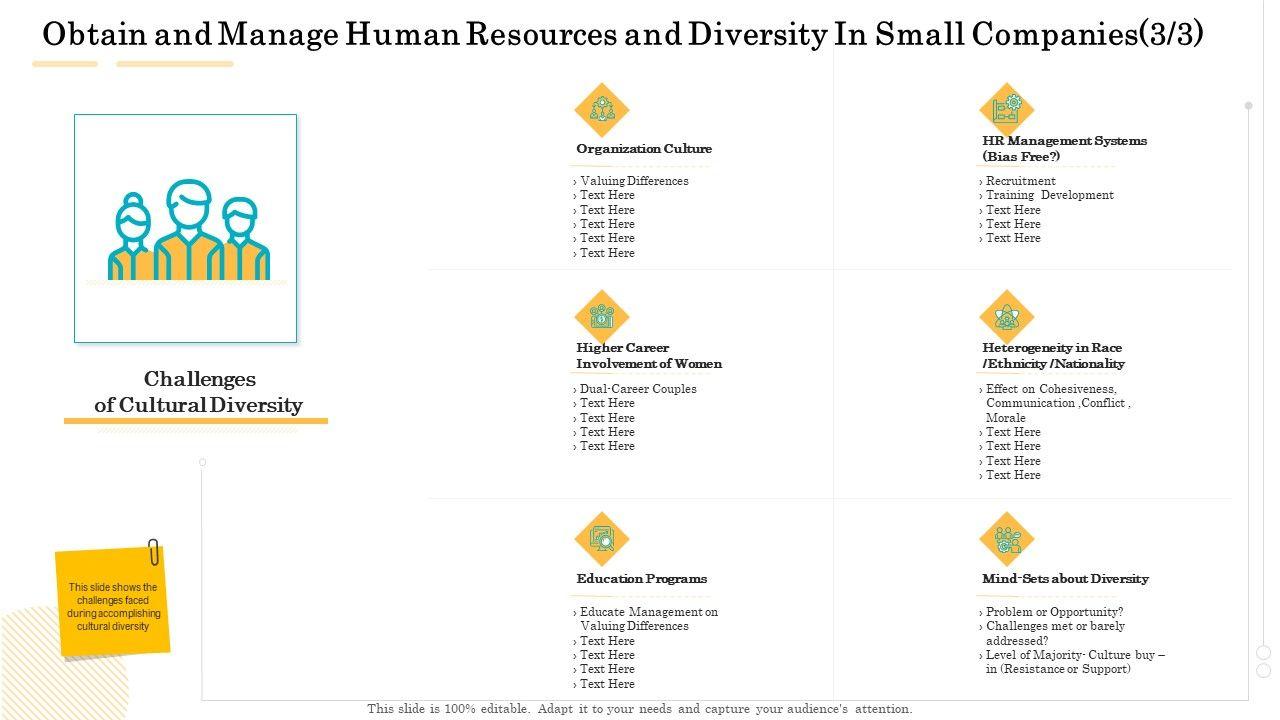Image resolution: width=1280 pixels, height=720 pixels.
Task: Click the Training Development bullet
Action: click(1049, 195)
